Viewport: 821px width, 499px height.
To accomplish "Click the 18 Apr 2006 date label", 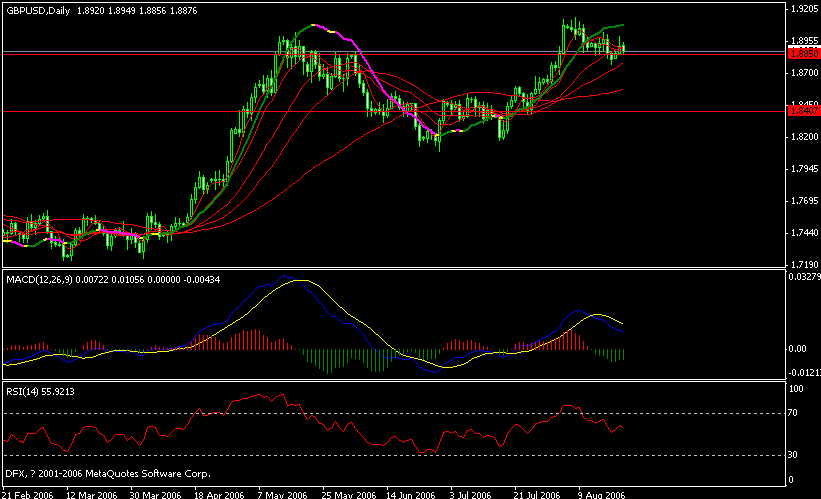I will [x=219, y=495].
